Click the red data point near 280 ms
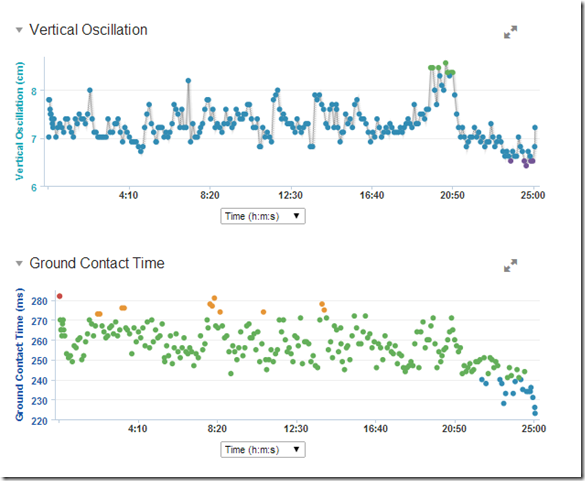This screenshot has height=481, width=585. point(59,296)
